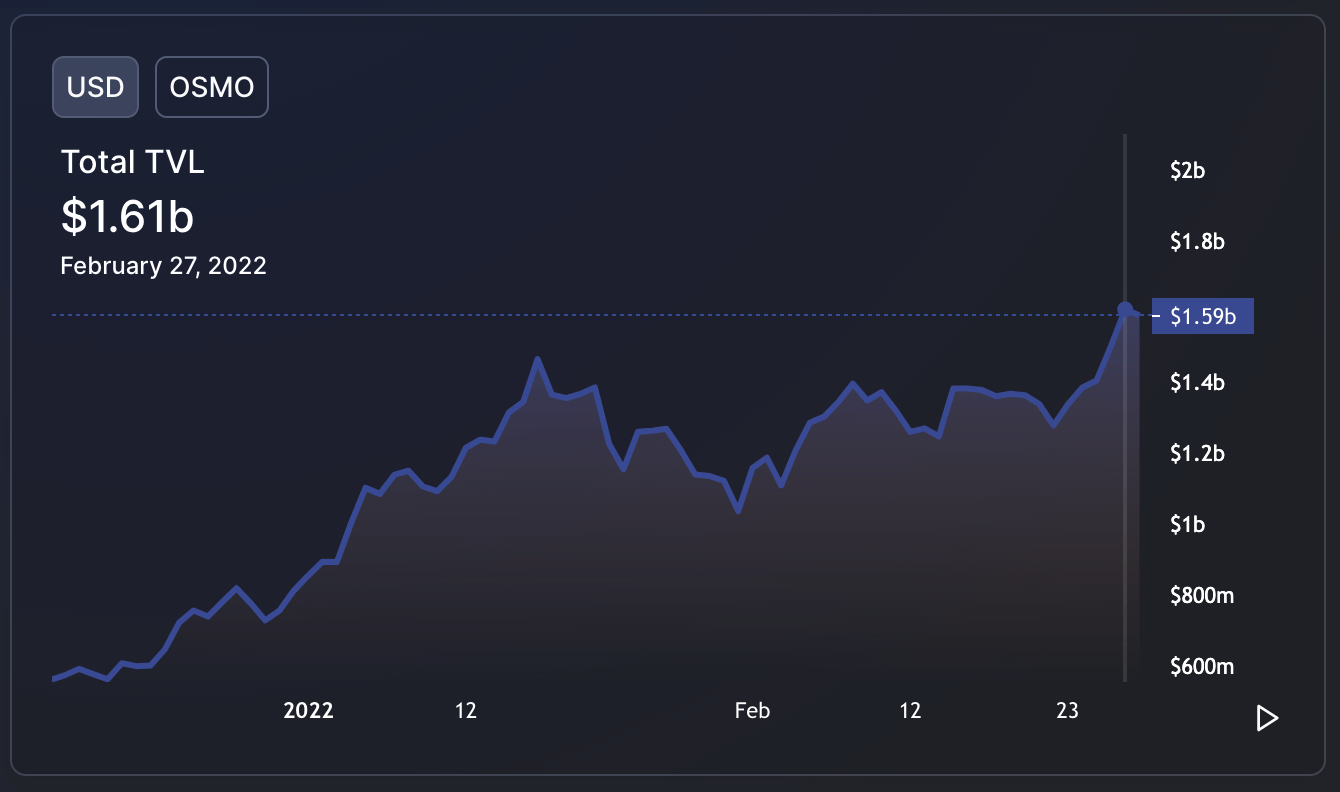Click the play arrow icon
The height and width of the screenshot is (792, 1340).
pyautogui.click(x=1267, y=718)
